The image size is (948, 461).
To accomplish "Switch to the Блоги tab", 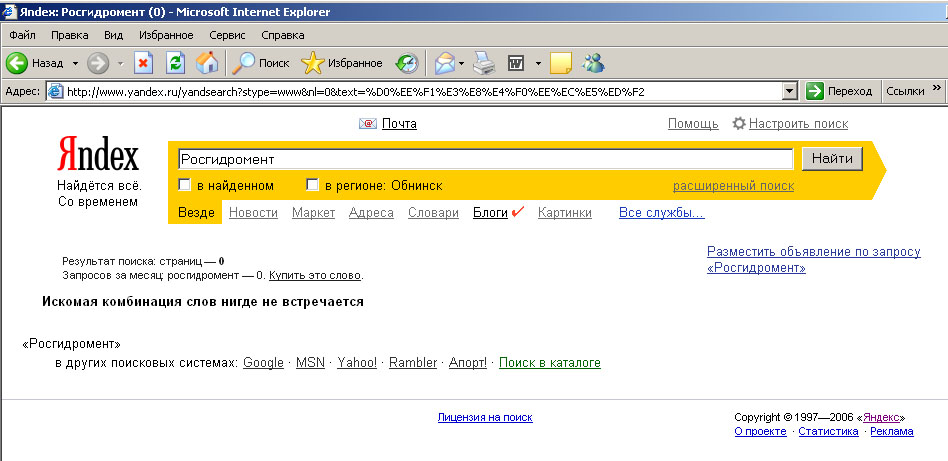I will (x=490, y=213).
